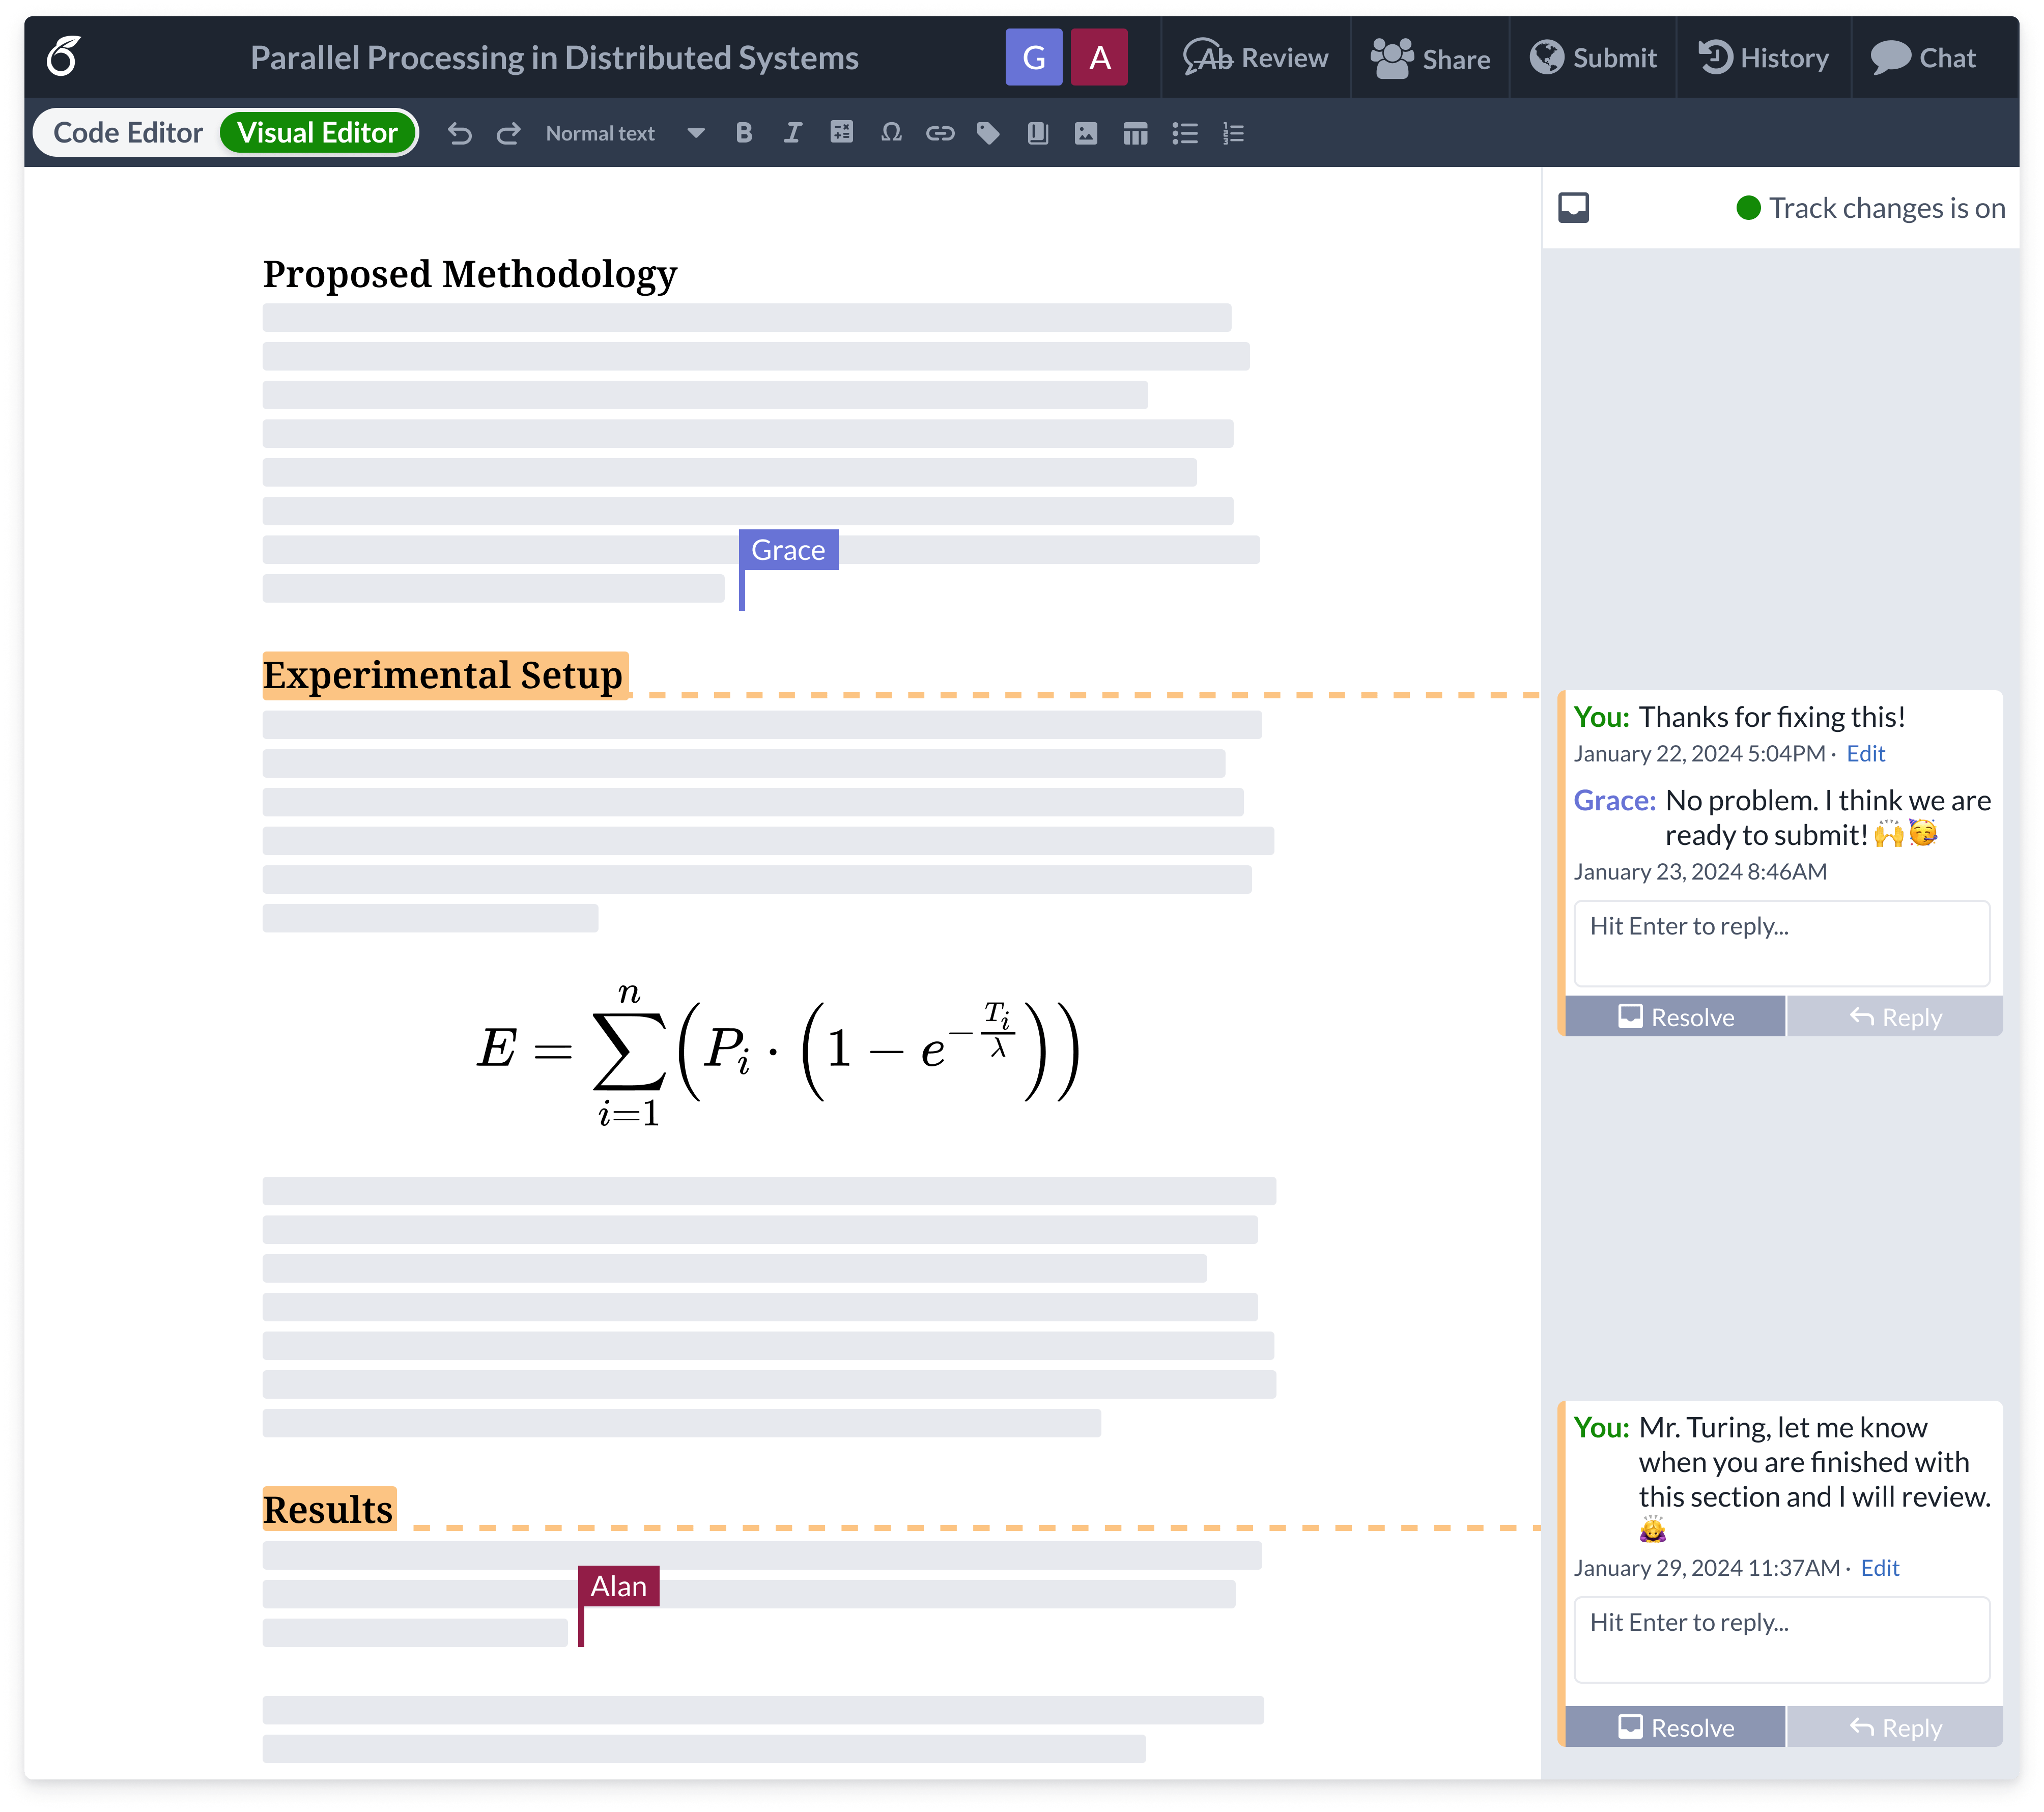This screenshot has height=1812, width=2044.
Task: Apply a numbered list
Action: tap(1233, 132)
